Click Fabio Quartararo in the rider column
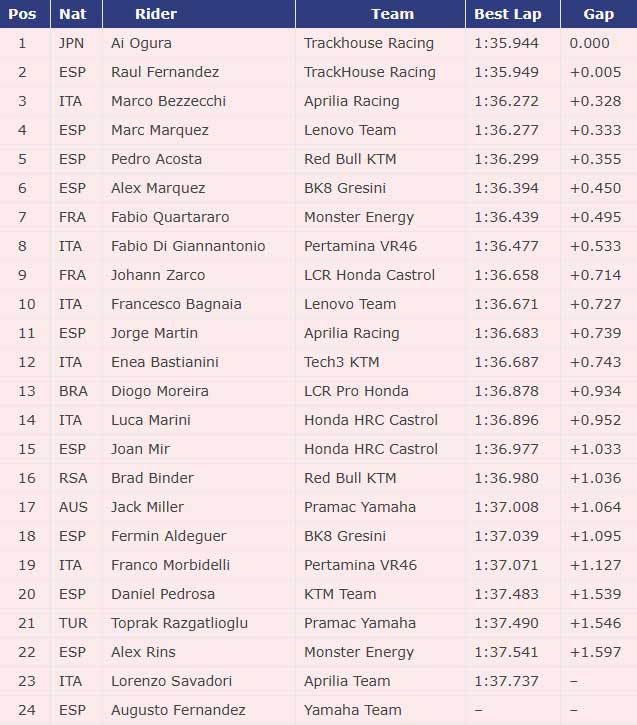 point(171,217)
